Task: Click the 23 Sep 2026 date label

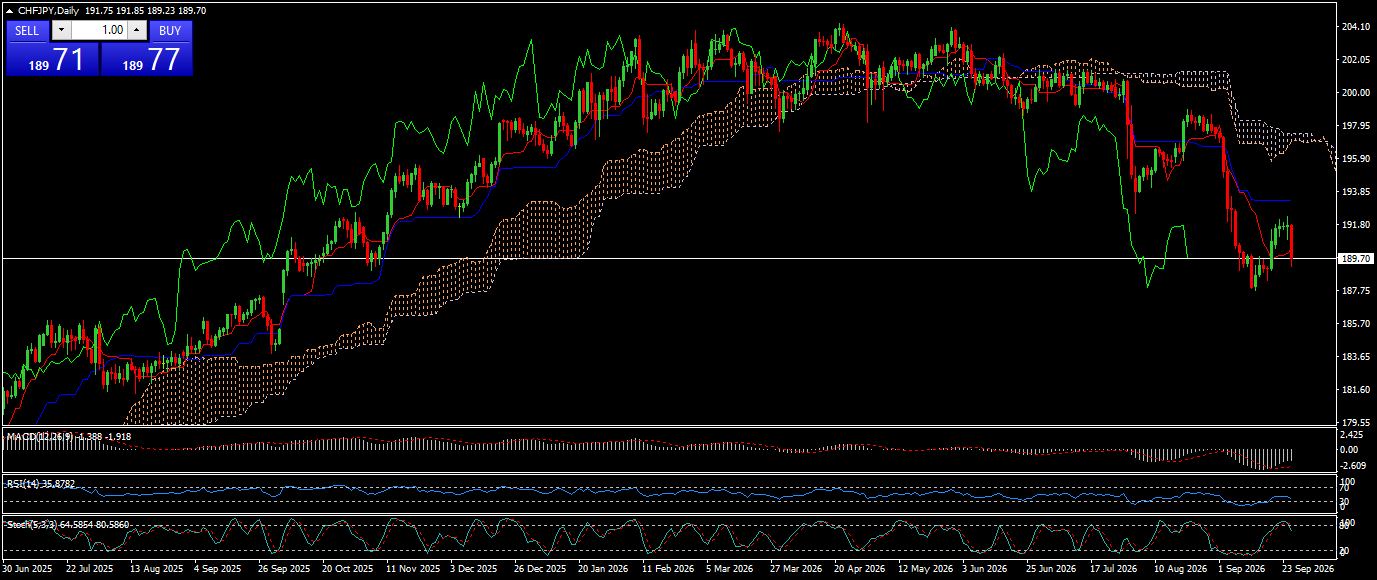Action: click(1308, 568)
